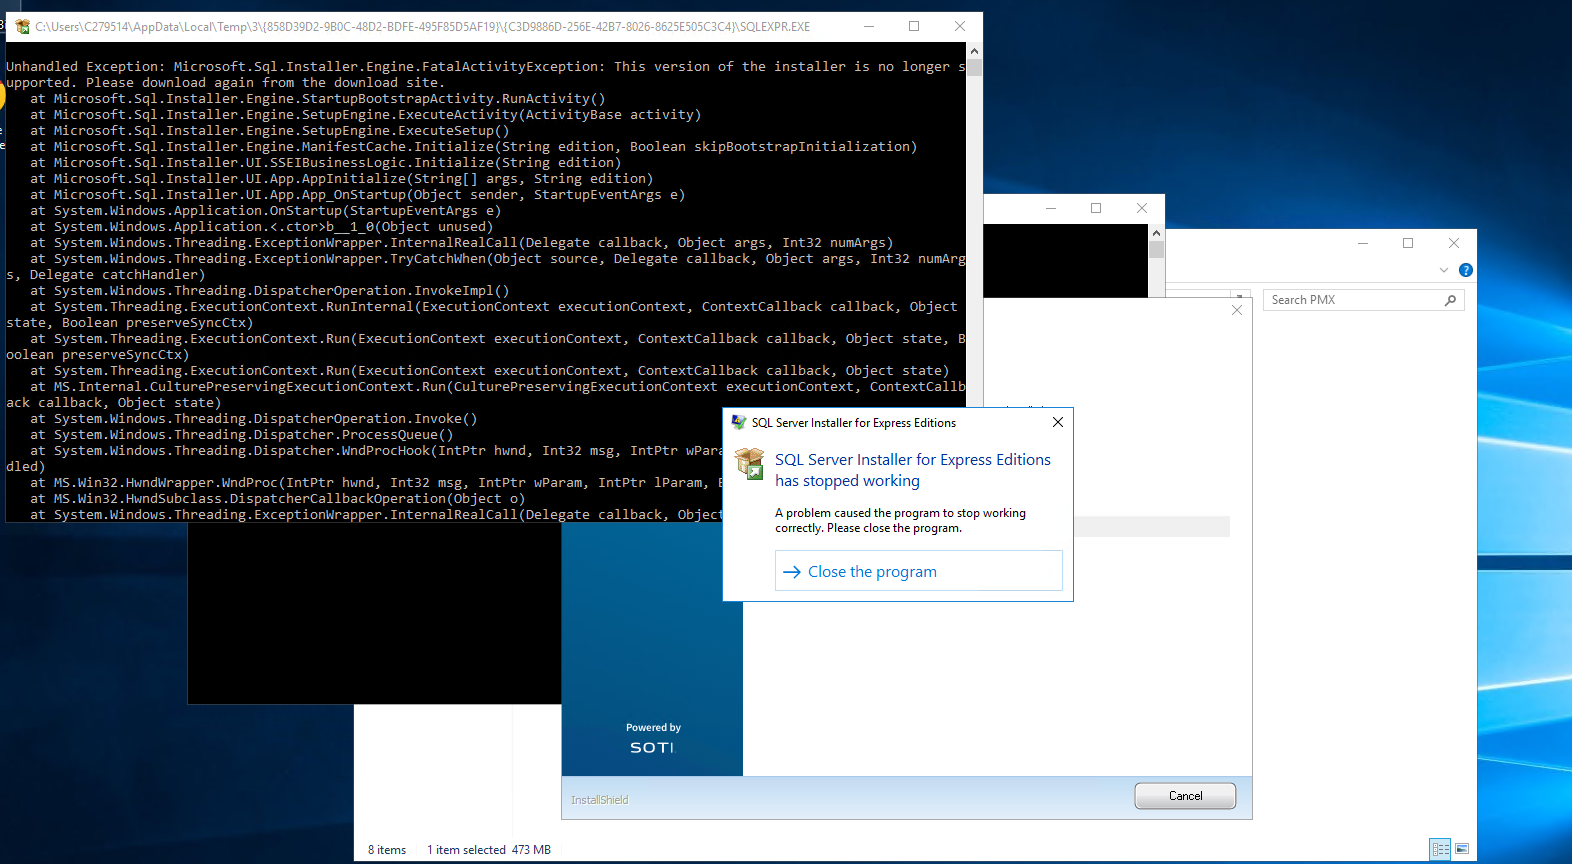
Task: Close the SQL Server Installer error dialog
Action: 1058,422
